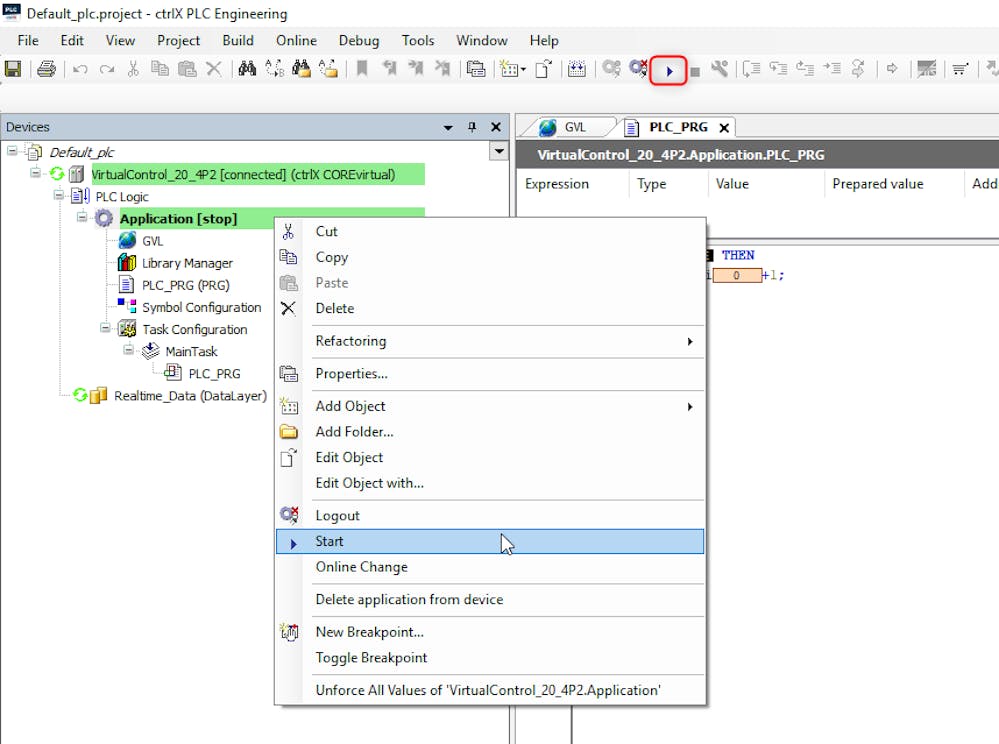Screen dimensions: 999x744
Task: Collapse the Default_plc root node
Action: click(12, 151)
